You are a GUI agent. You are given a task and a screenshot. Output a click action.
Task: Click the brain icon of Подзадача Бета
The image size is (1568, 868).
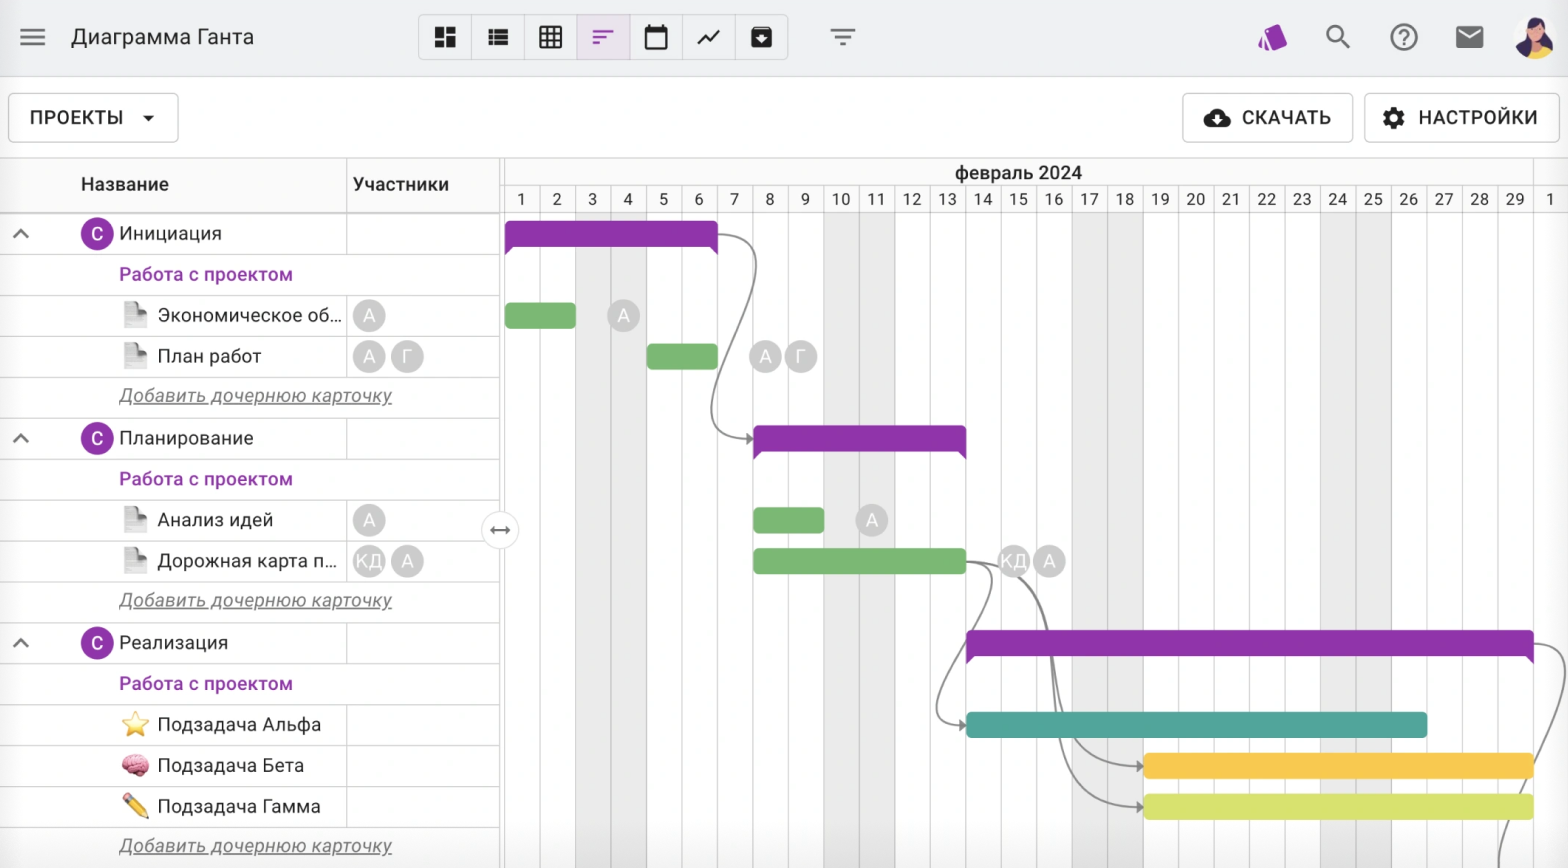[135, 765]
